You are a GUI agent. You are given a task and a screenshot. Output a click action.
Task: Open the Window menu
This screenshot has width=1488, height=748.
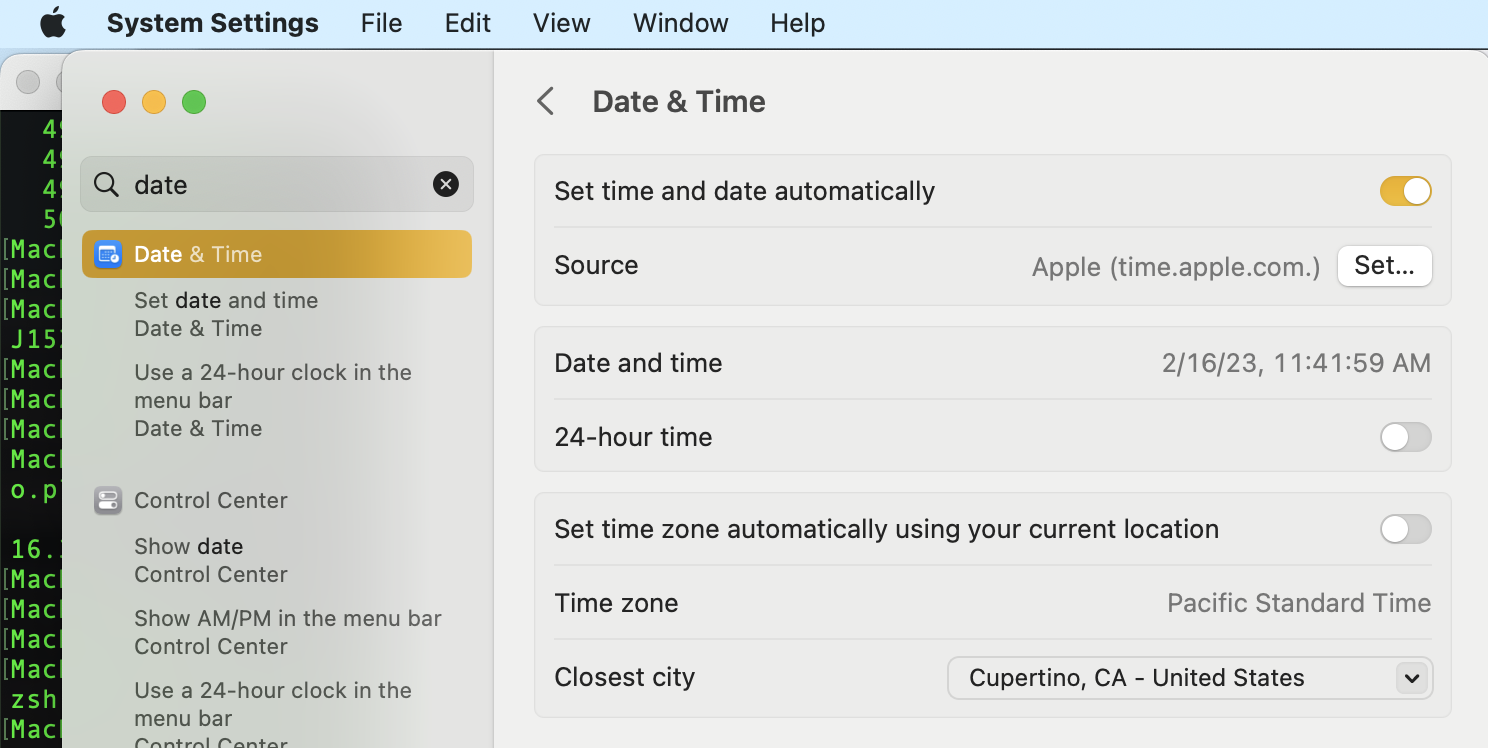click(x=680, y=23)
